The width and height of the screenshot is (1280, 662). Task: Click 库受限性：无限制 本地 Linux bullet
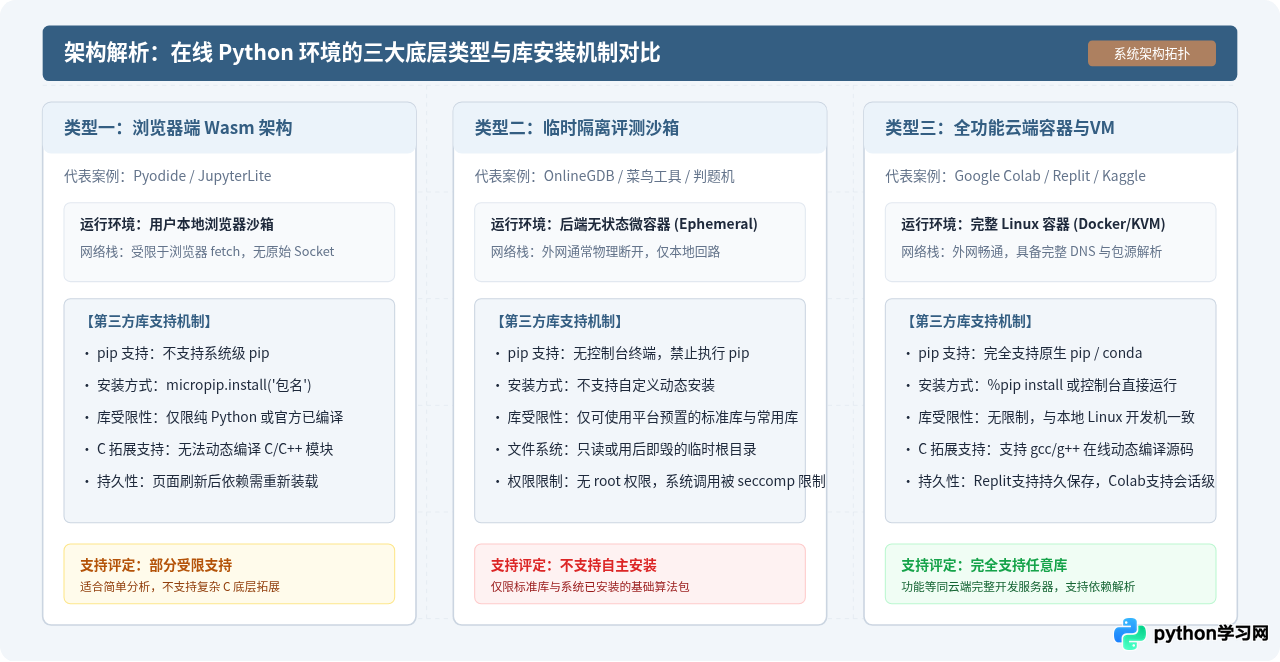coord(1049,417)
